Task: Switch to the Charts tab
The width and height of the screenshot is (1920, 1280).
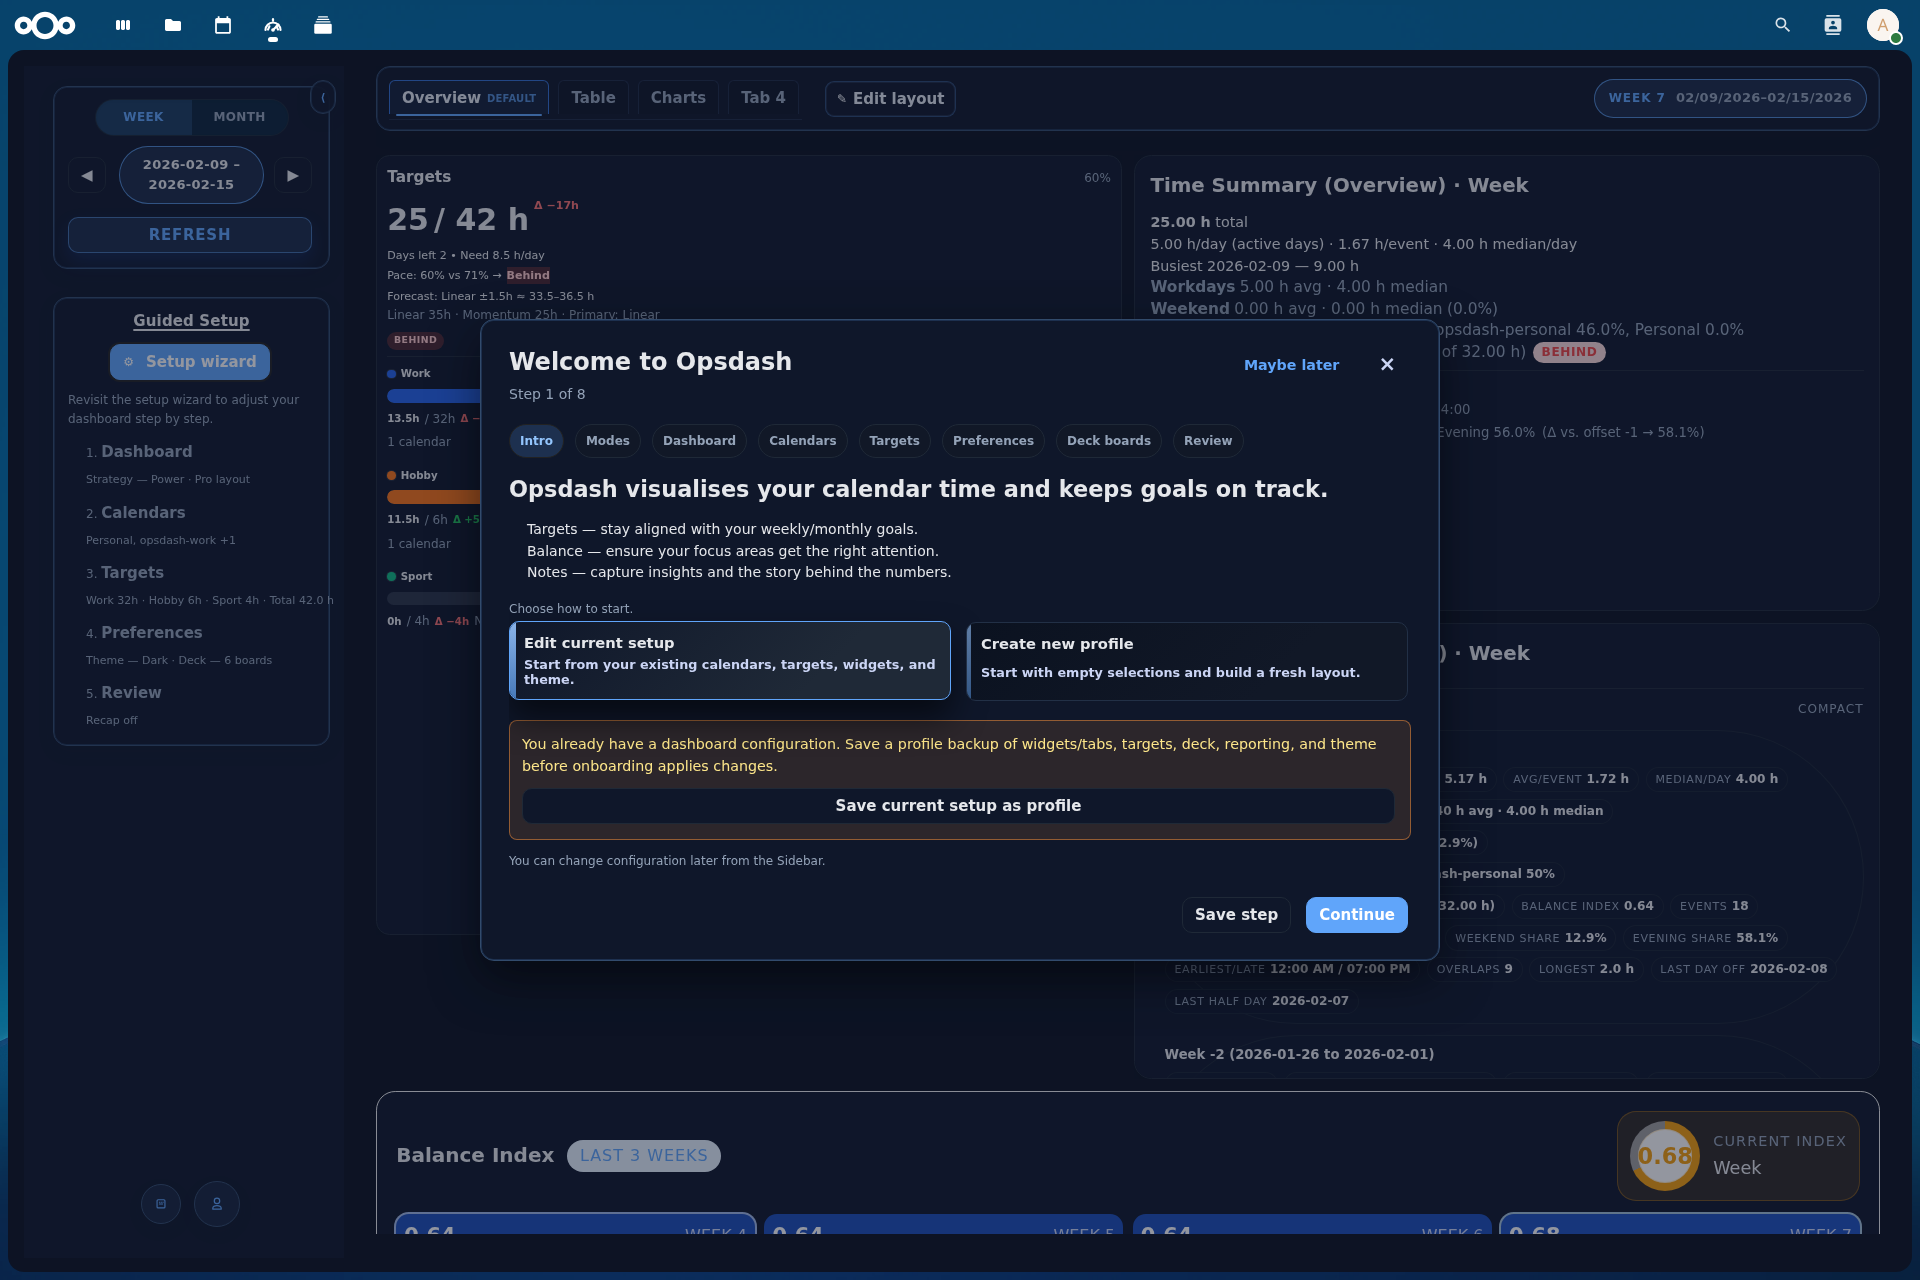Action: 678,98
